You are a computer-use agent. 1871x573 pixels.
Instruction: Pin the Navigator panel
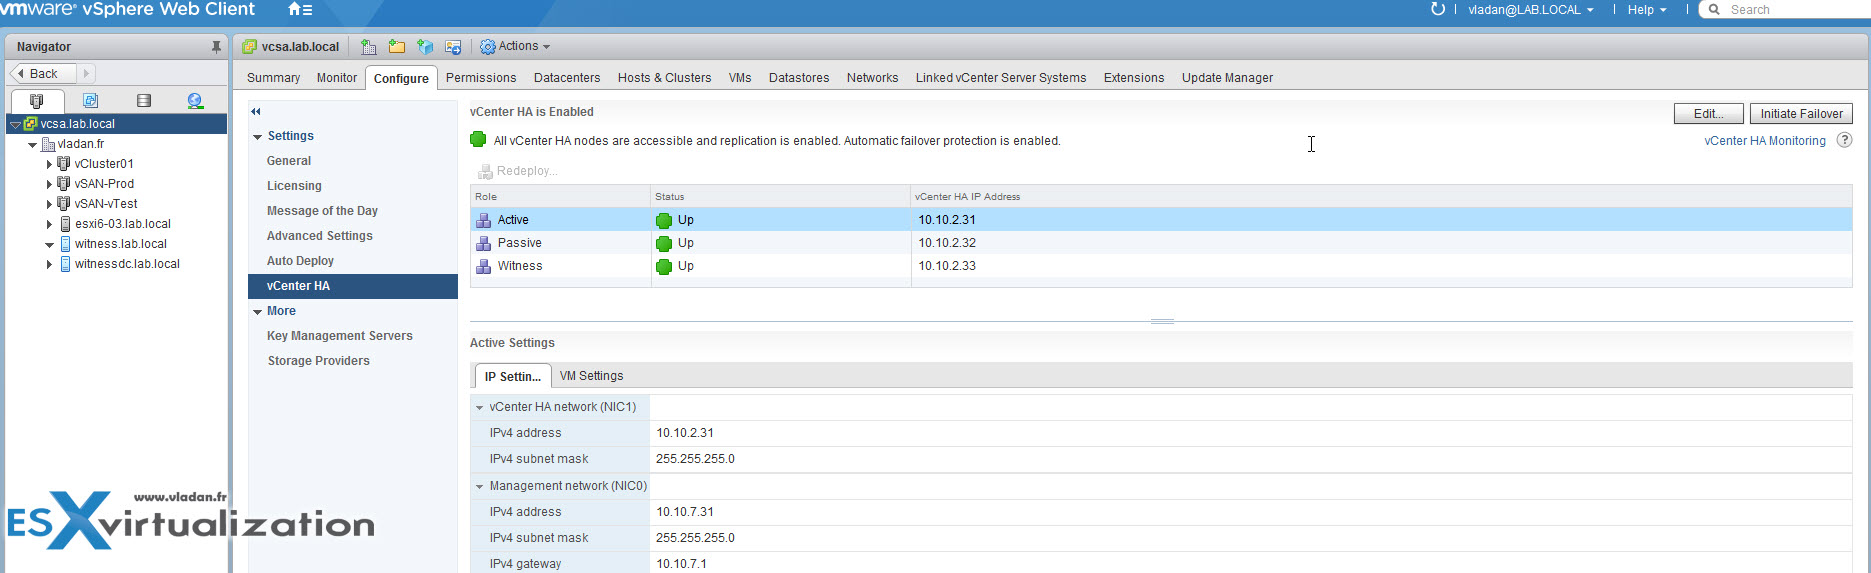click(216, 47)
